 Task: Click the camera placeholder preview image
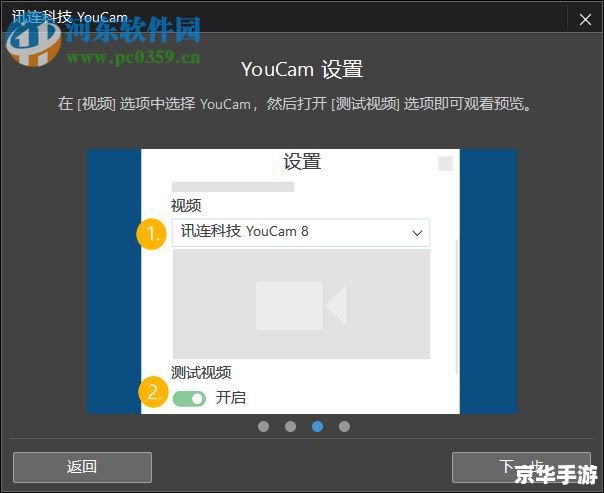pyautogui.click(x=301, y=304)
